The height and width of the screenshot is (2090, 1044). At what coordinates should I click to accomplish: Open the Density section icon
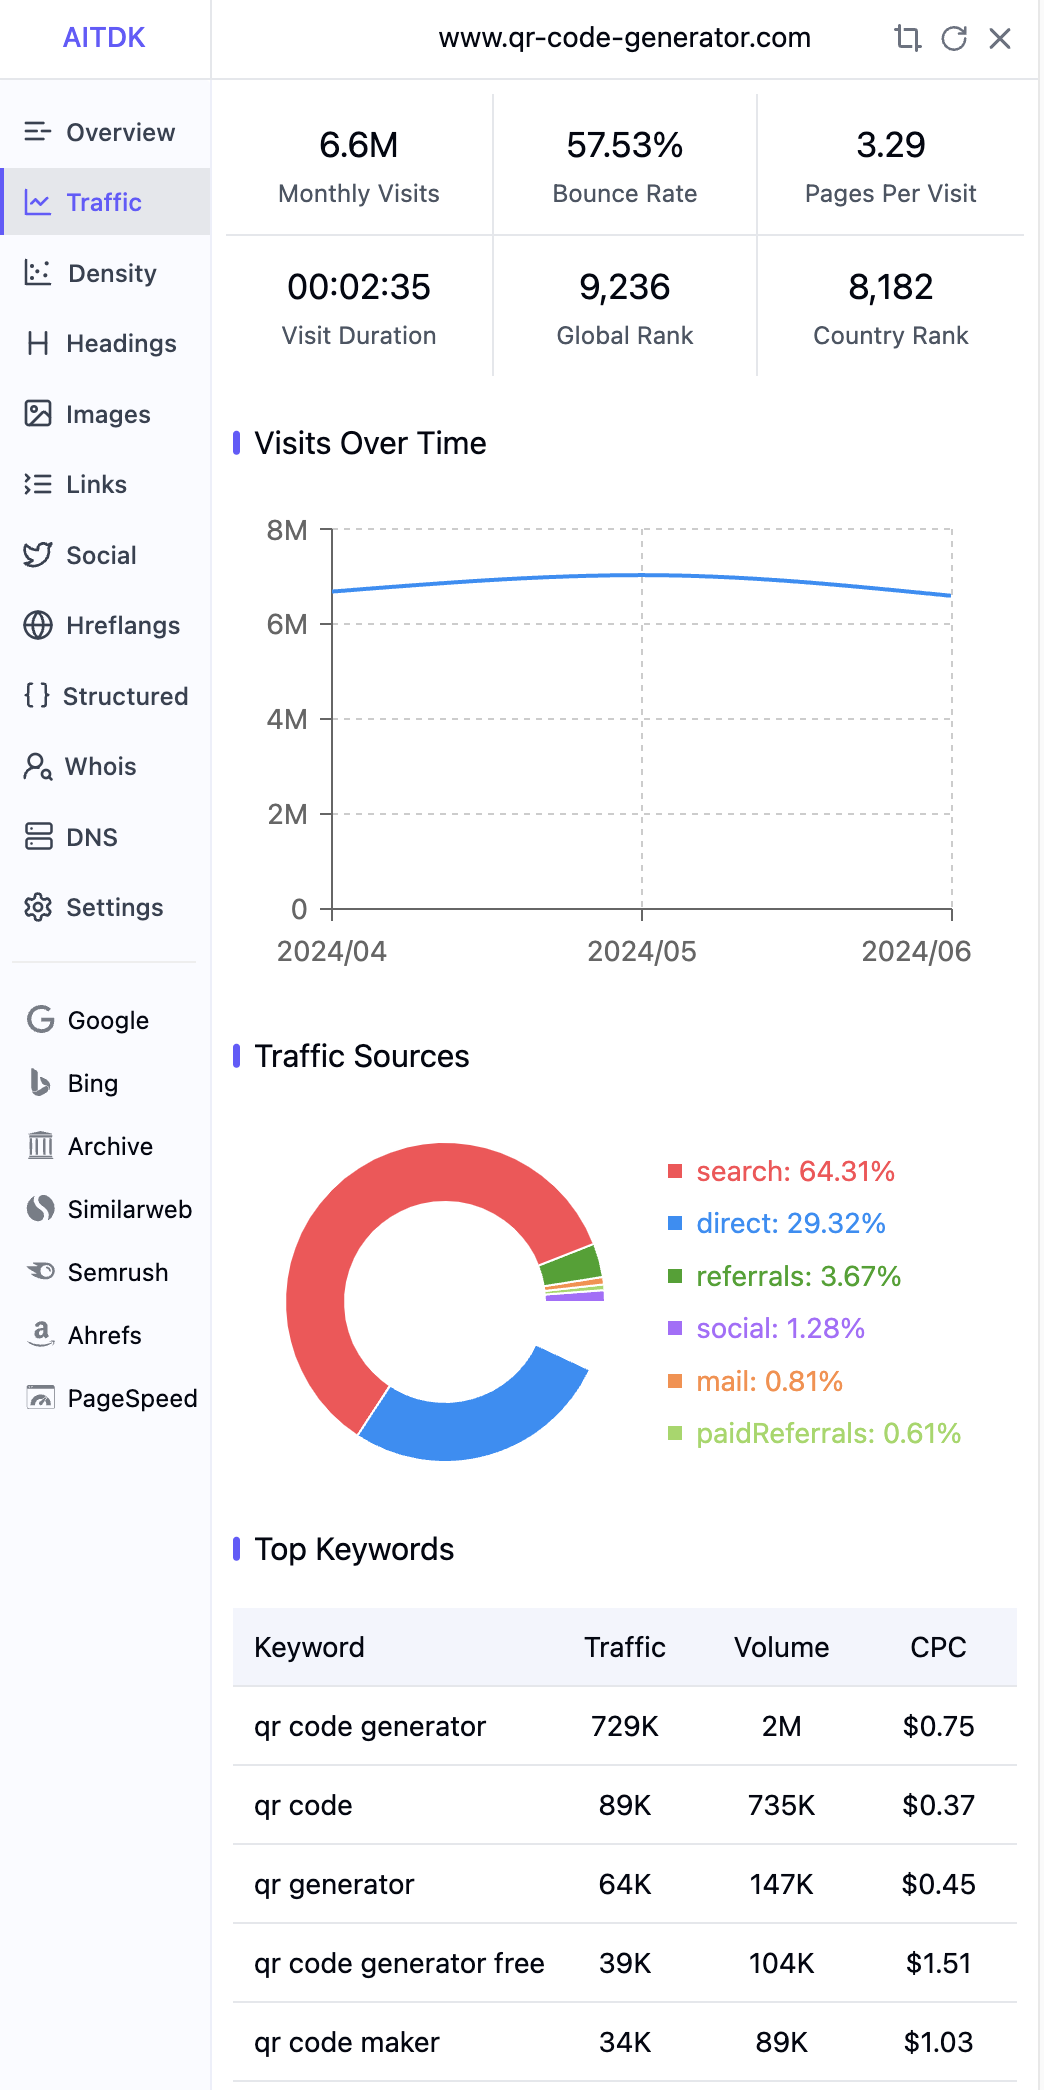pyautogui.click(x=38, y=273)
